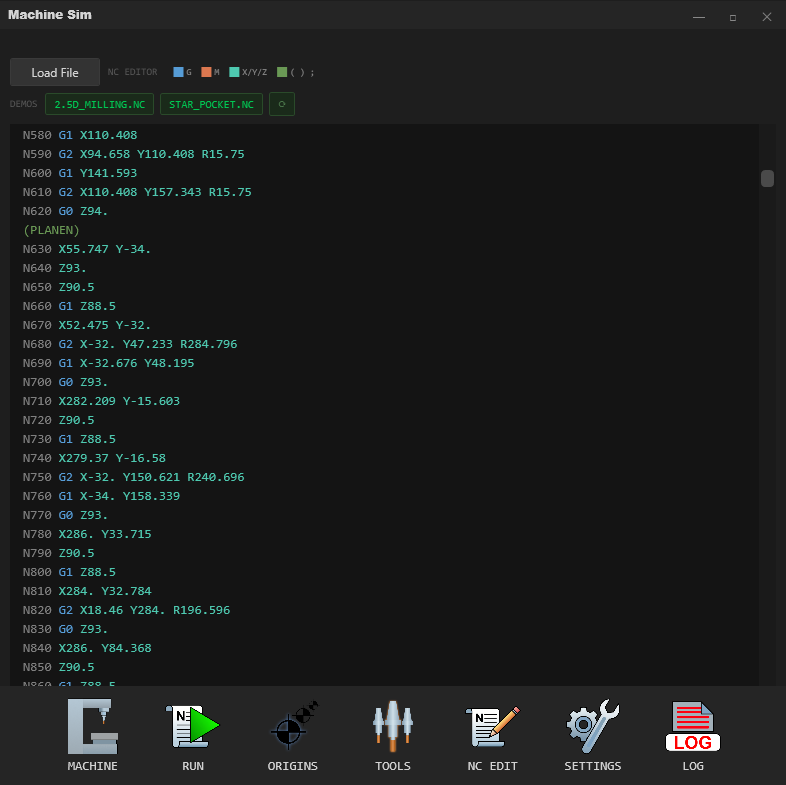Image resolution: width=786 pixels, height=785 pixels.
Task: Click the editor vertical scrollbar thumb
Action: tap(767, 178)
